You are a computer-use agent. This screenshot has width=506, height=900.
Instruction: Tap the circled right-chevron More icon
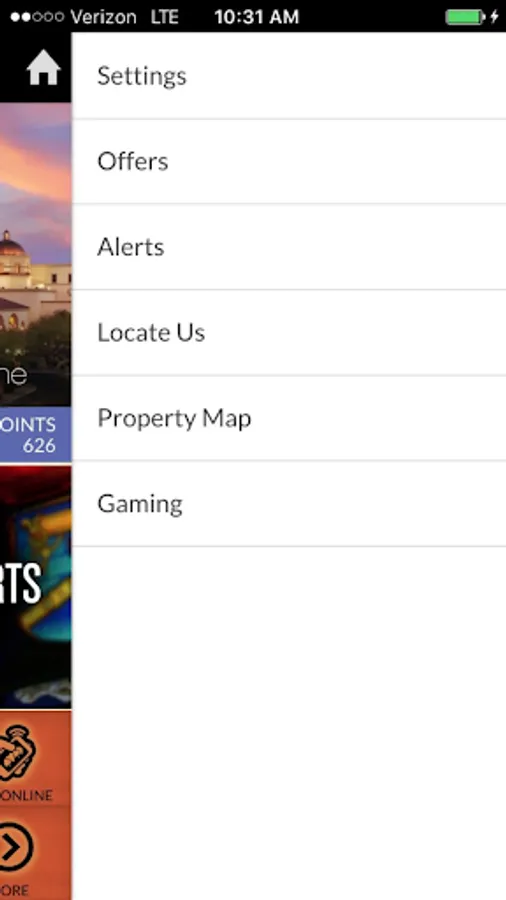16,847
